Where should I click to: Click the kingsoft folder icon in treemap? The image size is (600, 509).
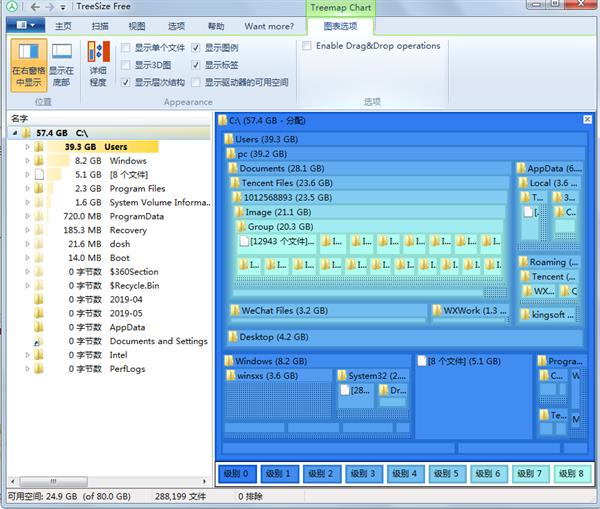tap(525, 315)
